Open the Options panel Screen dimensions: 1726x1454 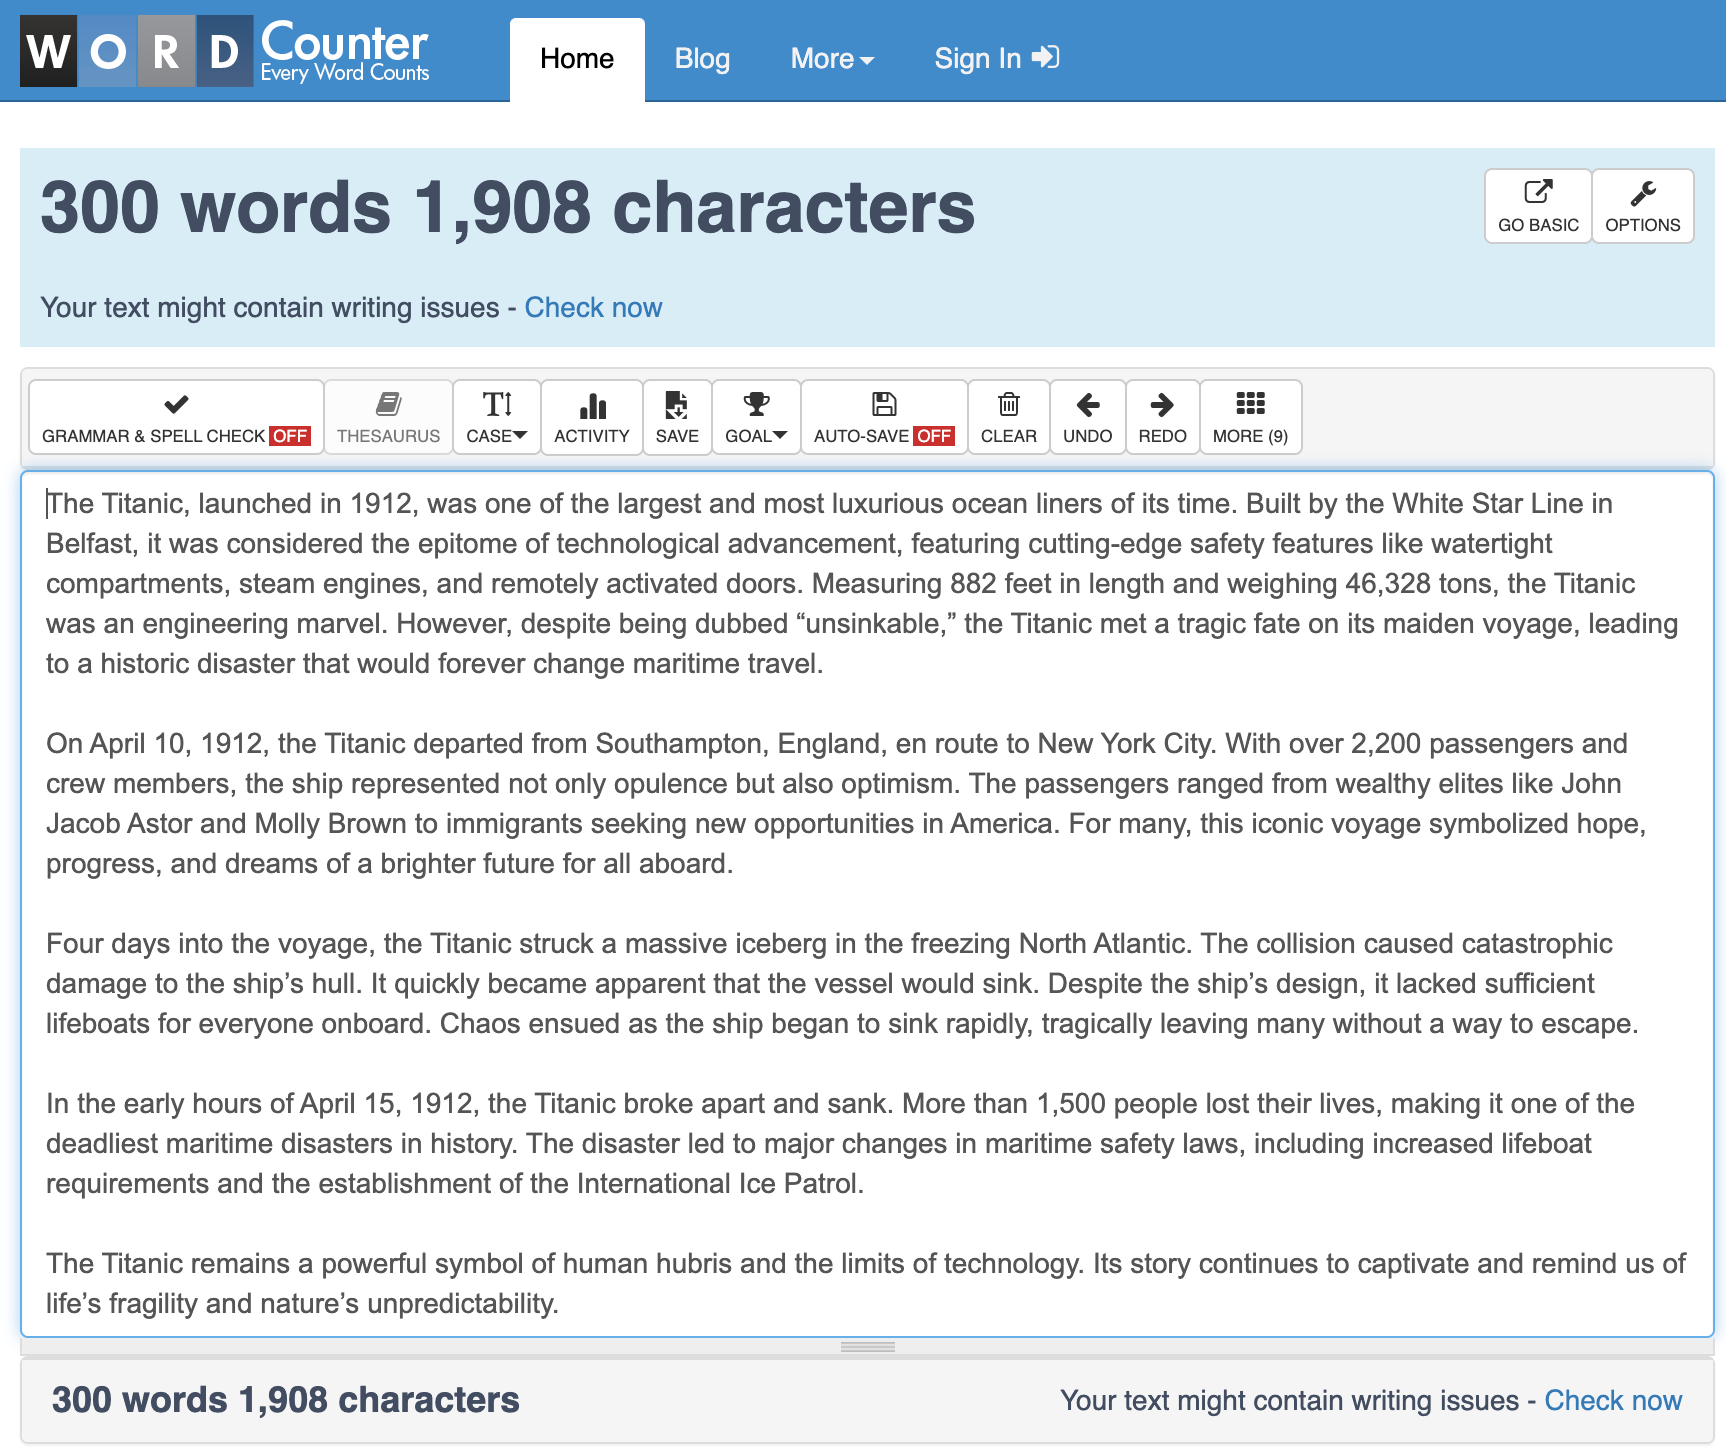[1642, 205]
